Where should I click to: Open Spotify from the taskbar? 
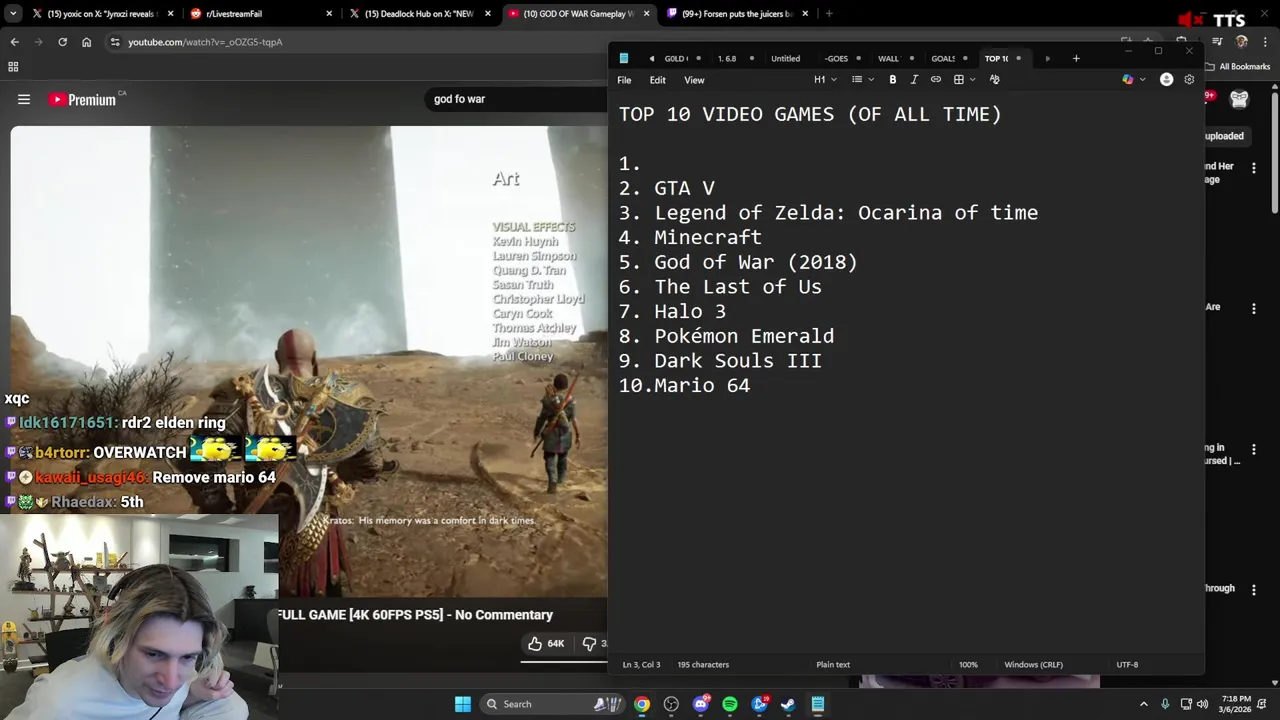click(730, 704)
